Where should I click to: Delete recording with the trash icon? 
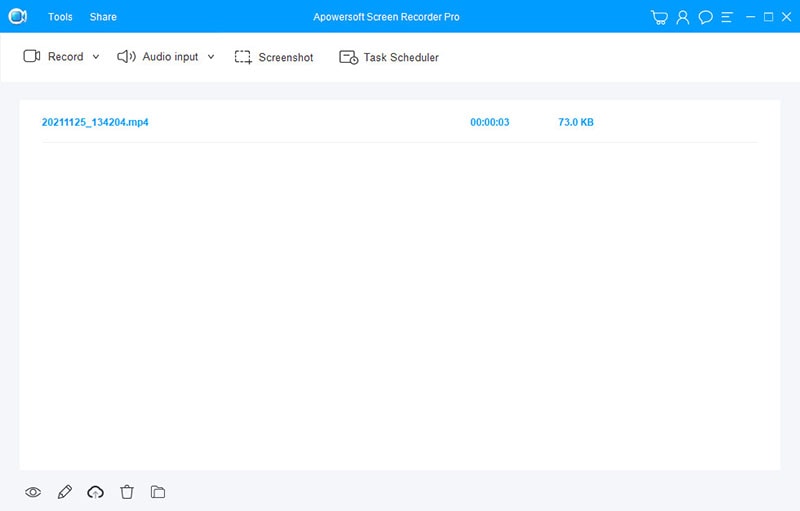click(127, 492)
